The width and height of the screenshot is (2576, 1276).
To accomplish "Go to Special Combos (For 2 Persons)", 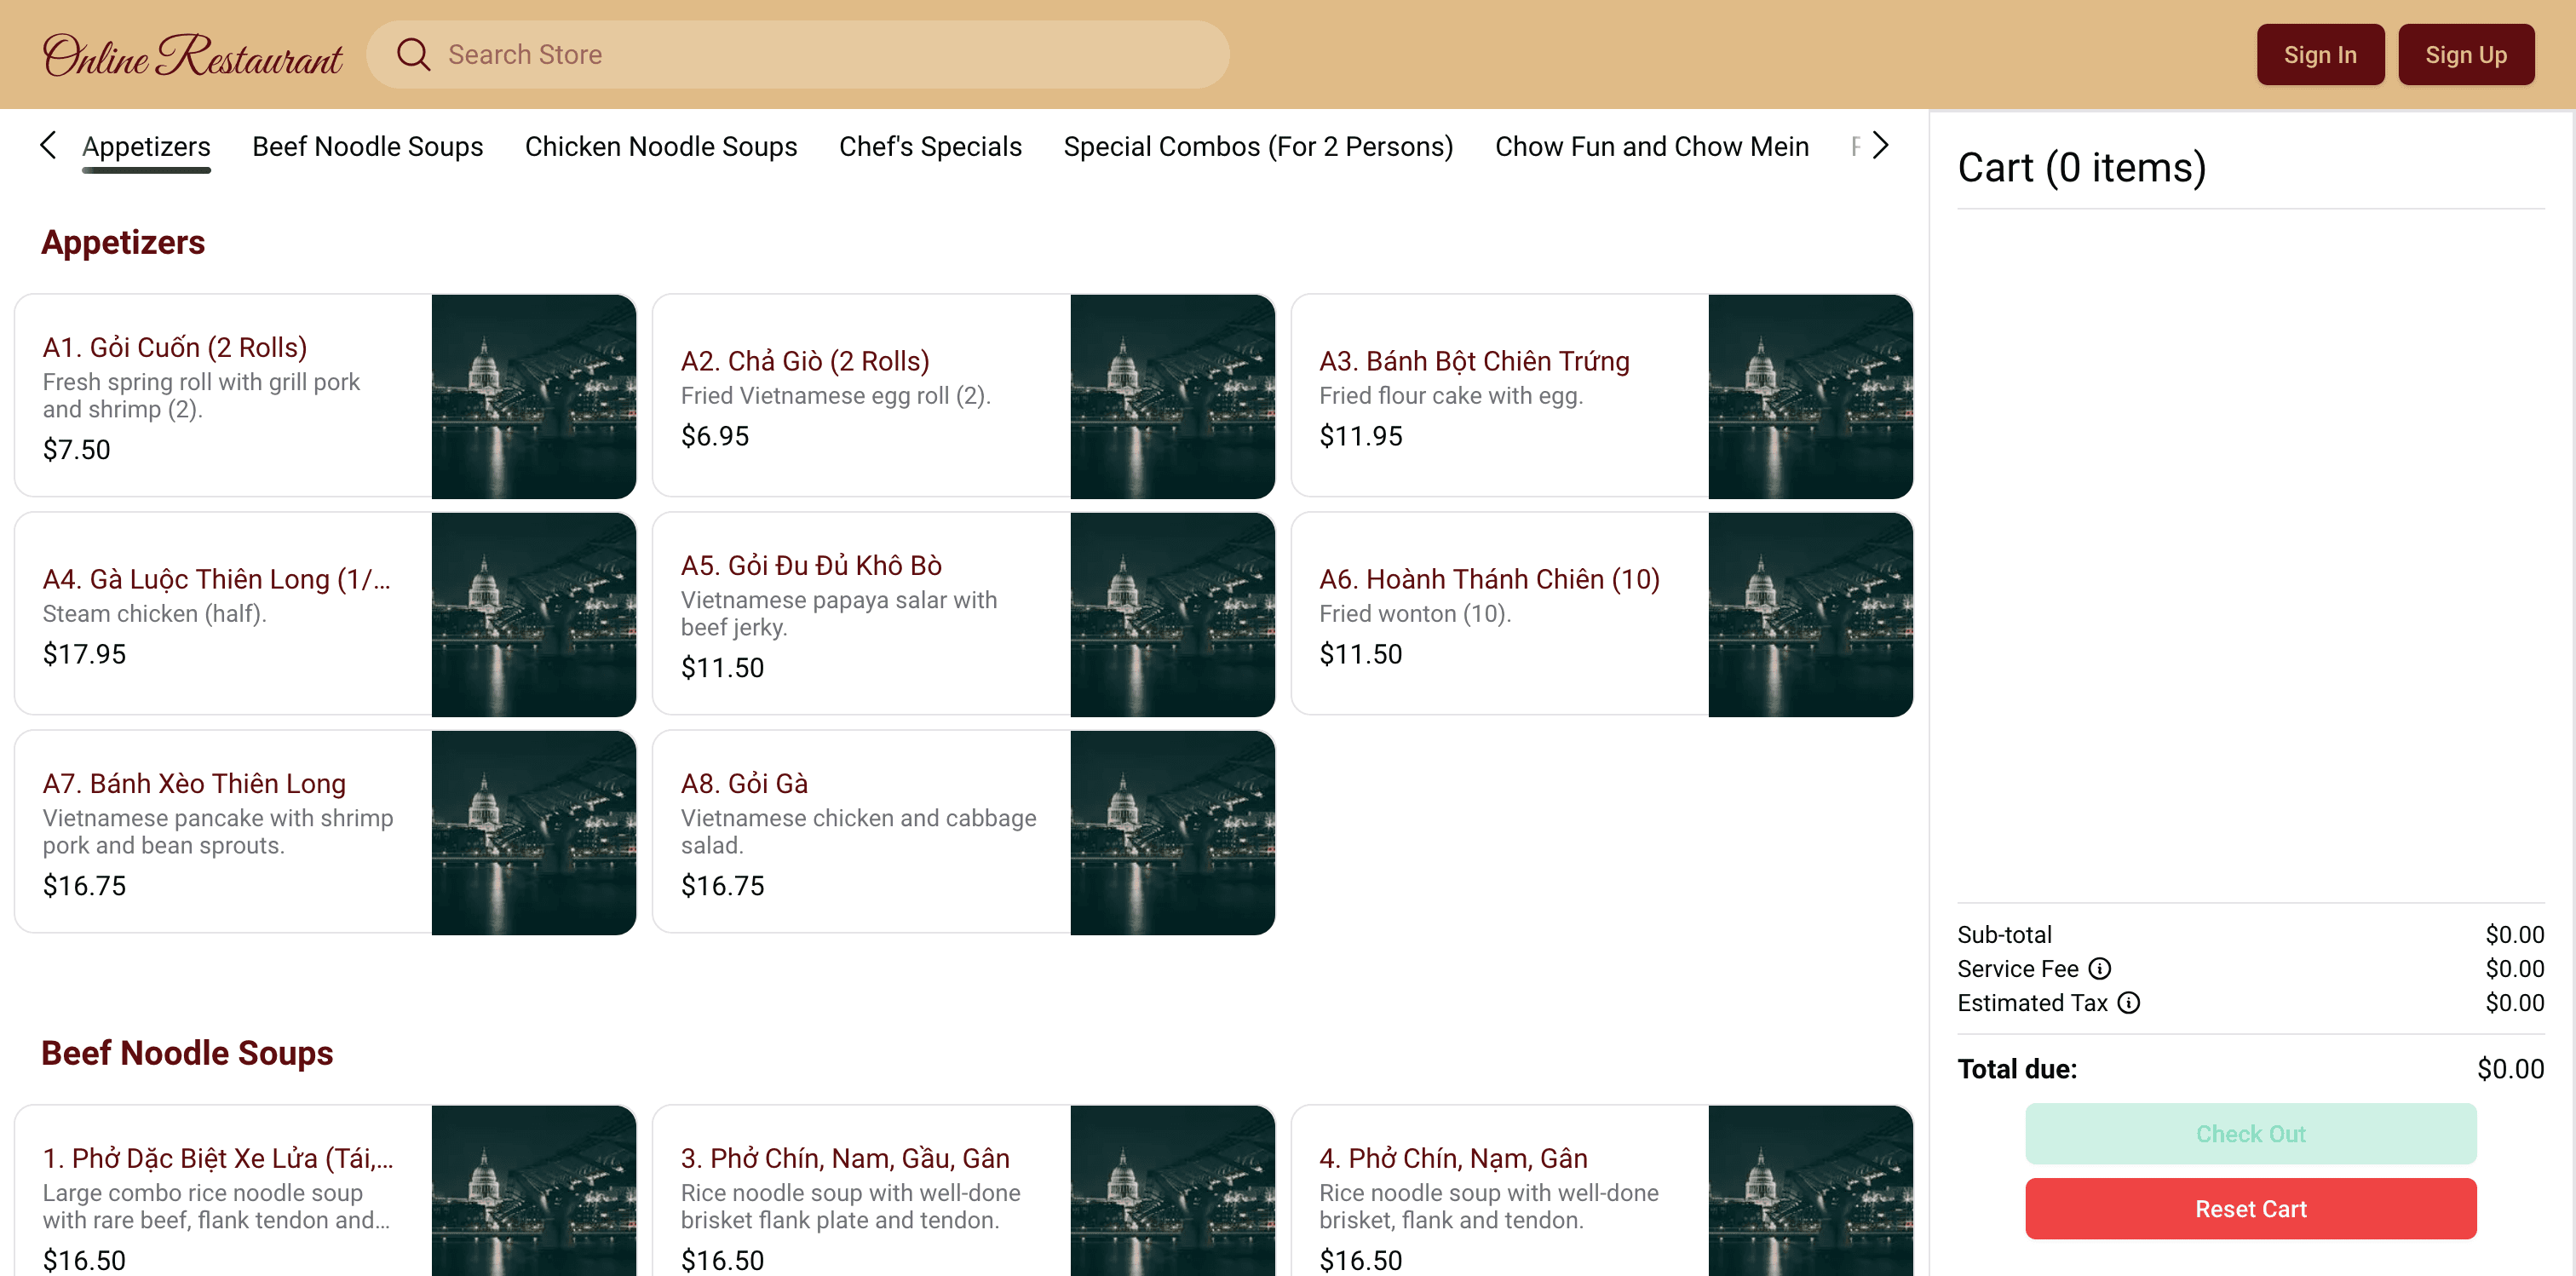I will click(1258, 146).
